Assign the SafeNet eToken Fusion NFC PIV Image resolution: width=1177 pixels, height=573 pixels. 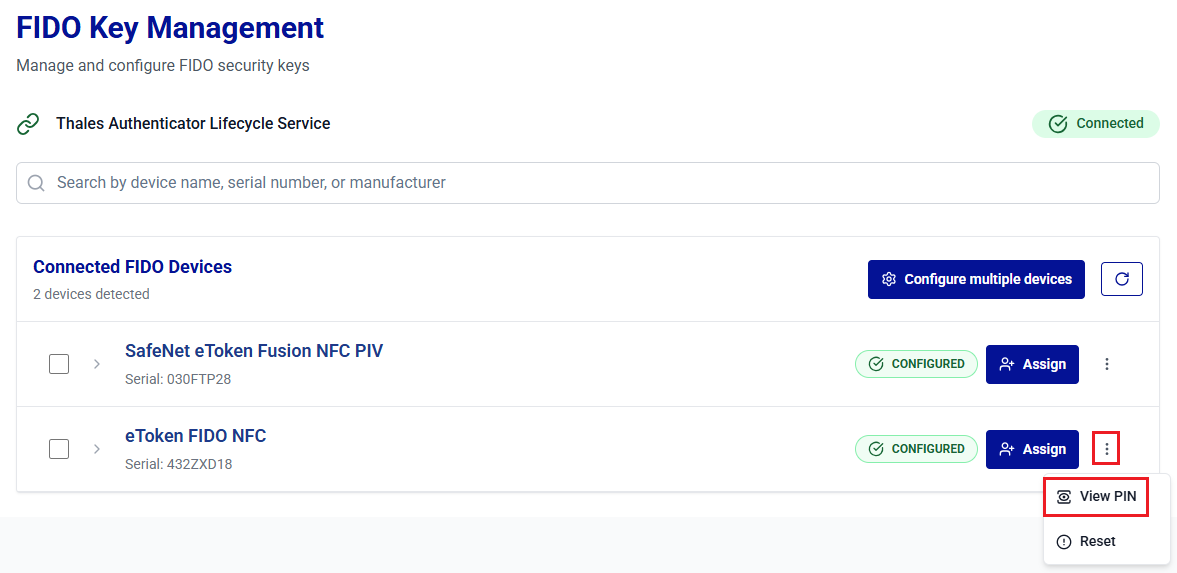click(x=1032, y=364)
